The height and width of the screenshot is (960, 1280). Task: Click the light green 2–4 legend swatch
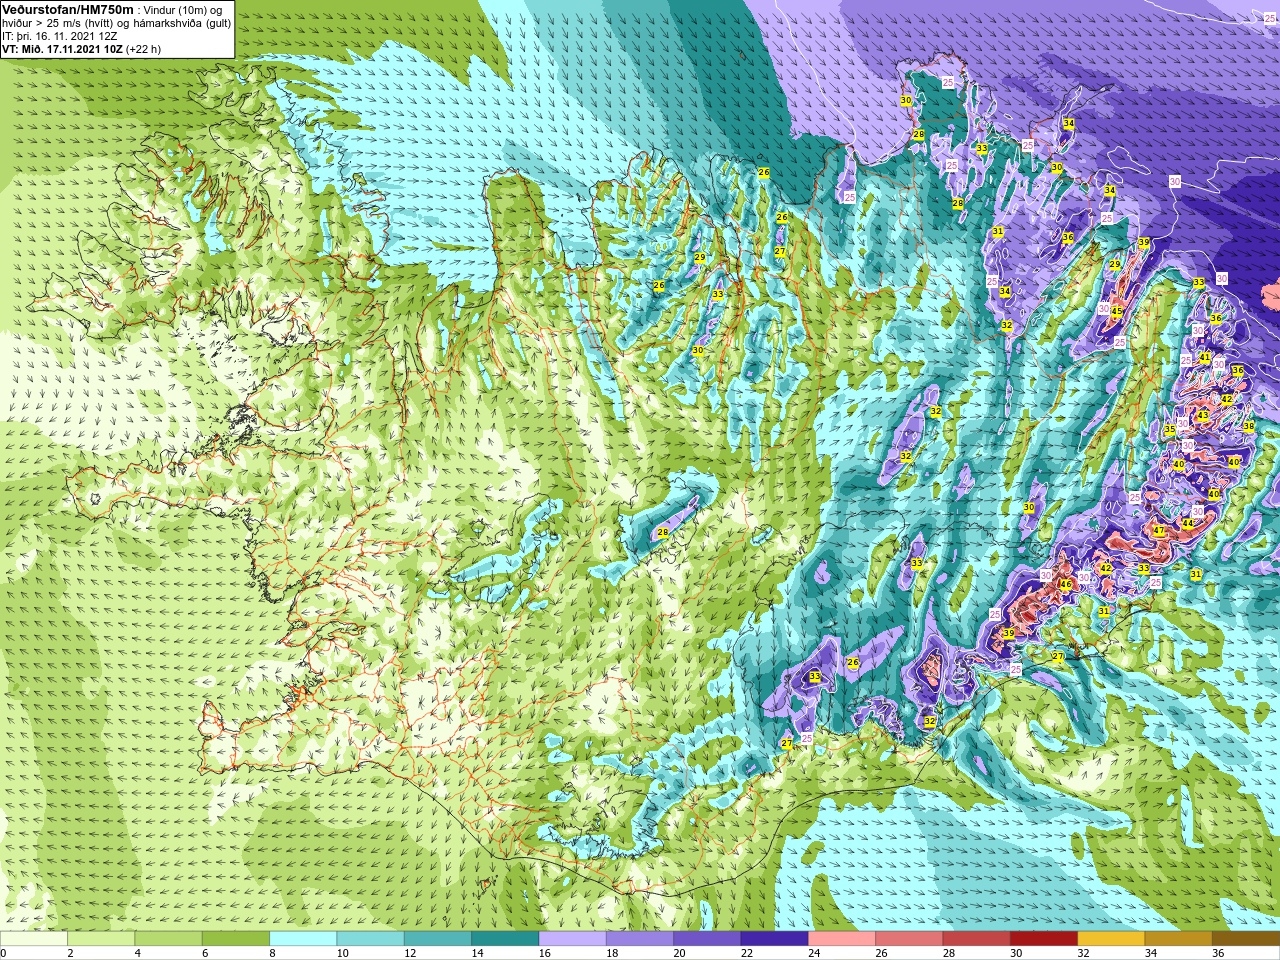tap(101, 939)
